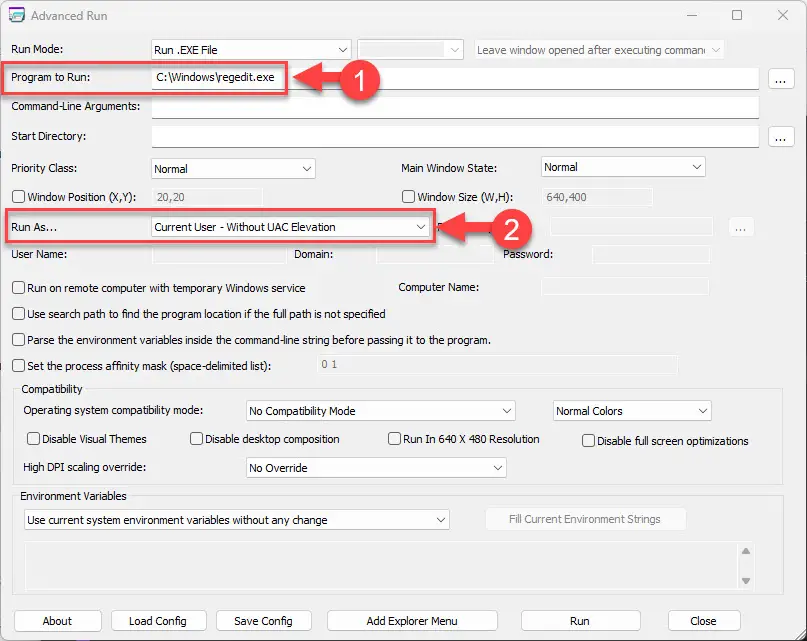Click the environment variables text area
This screenshot has width=807, height=641.
coord(381,565)
